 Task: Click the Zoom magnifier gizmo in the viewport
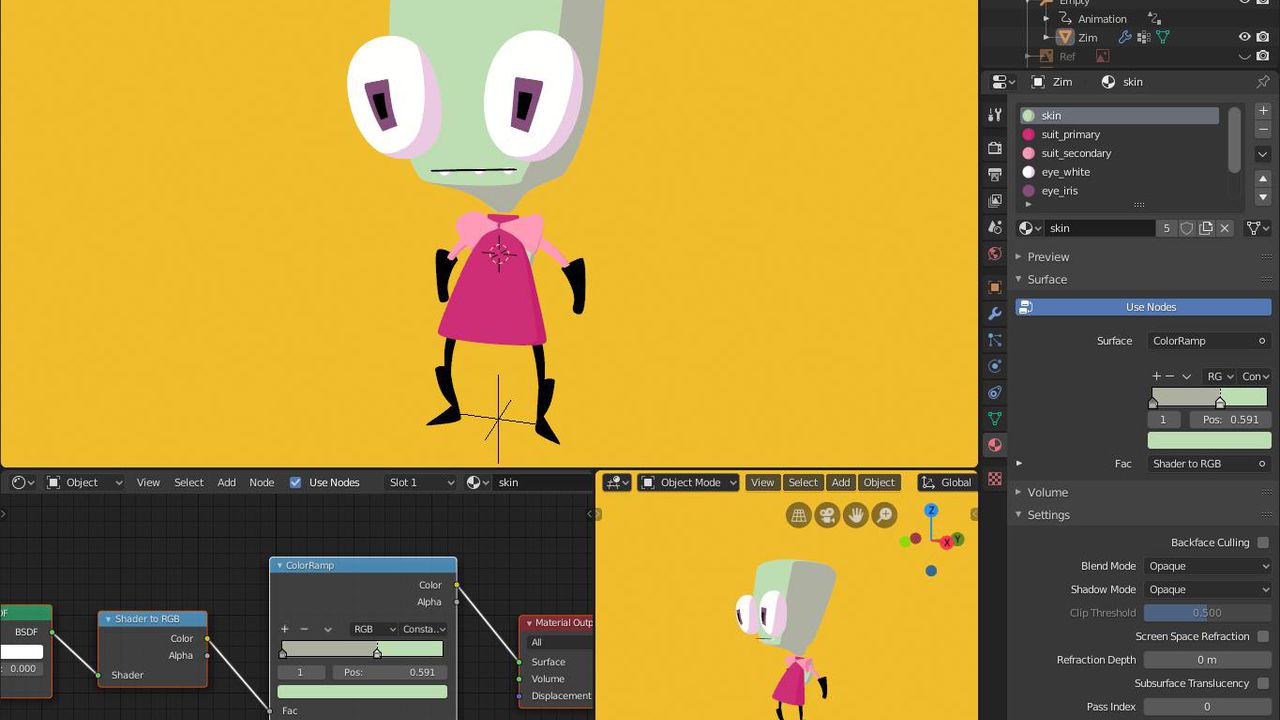point(884,514)
